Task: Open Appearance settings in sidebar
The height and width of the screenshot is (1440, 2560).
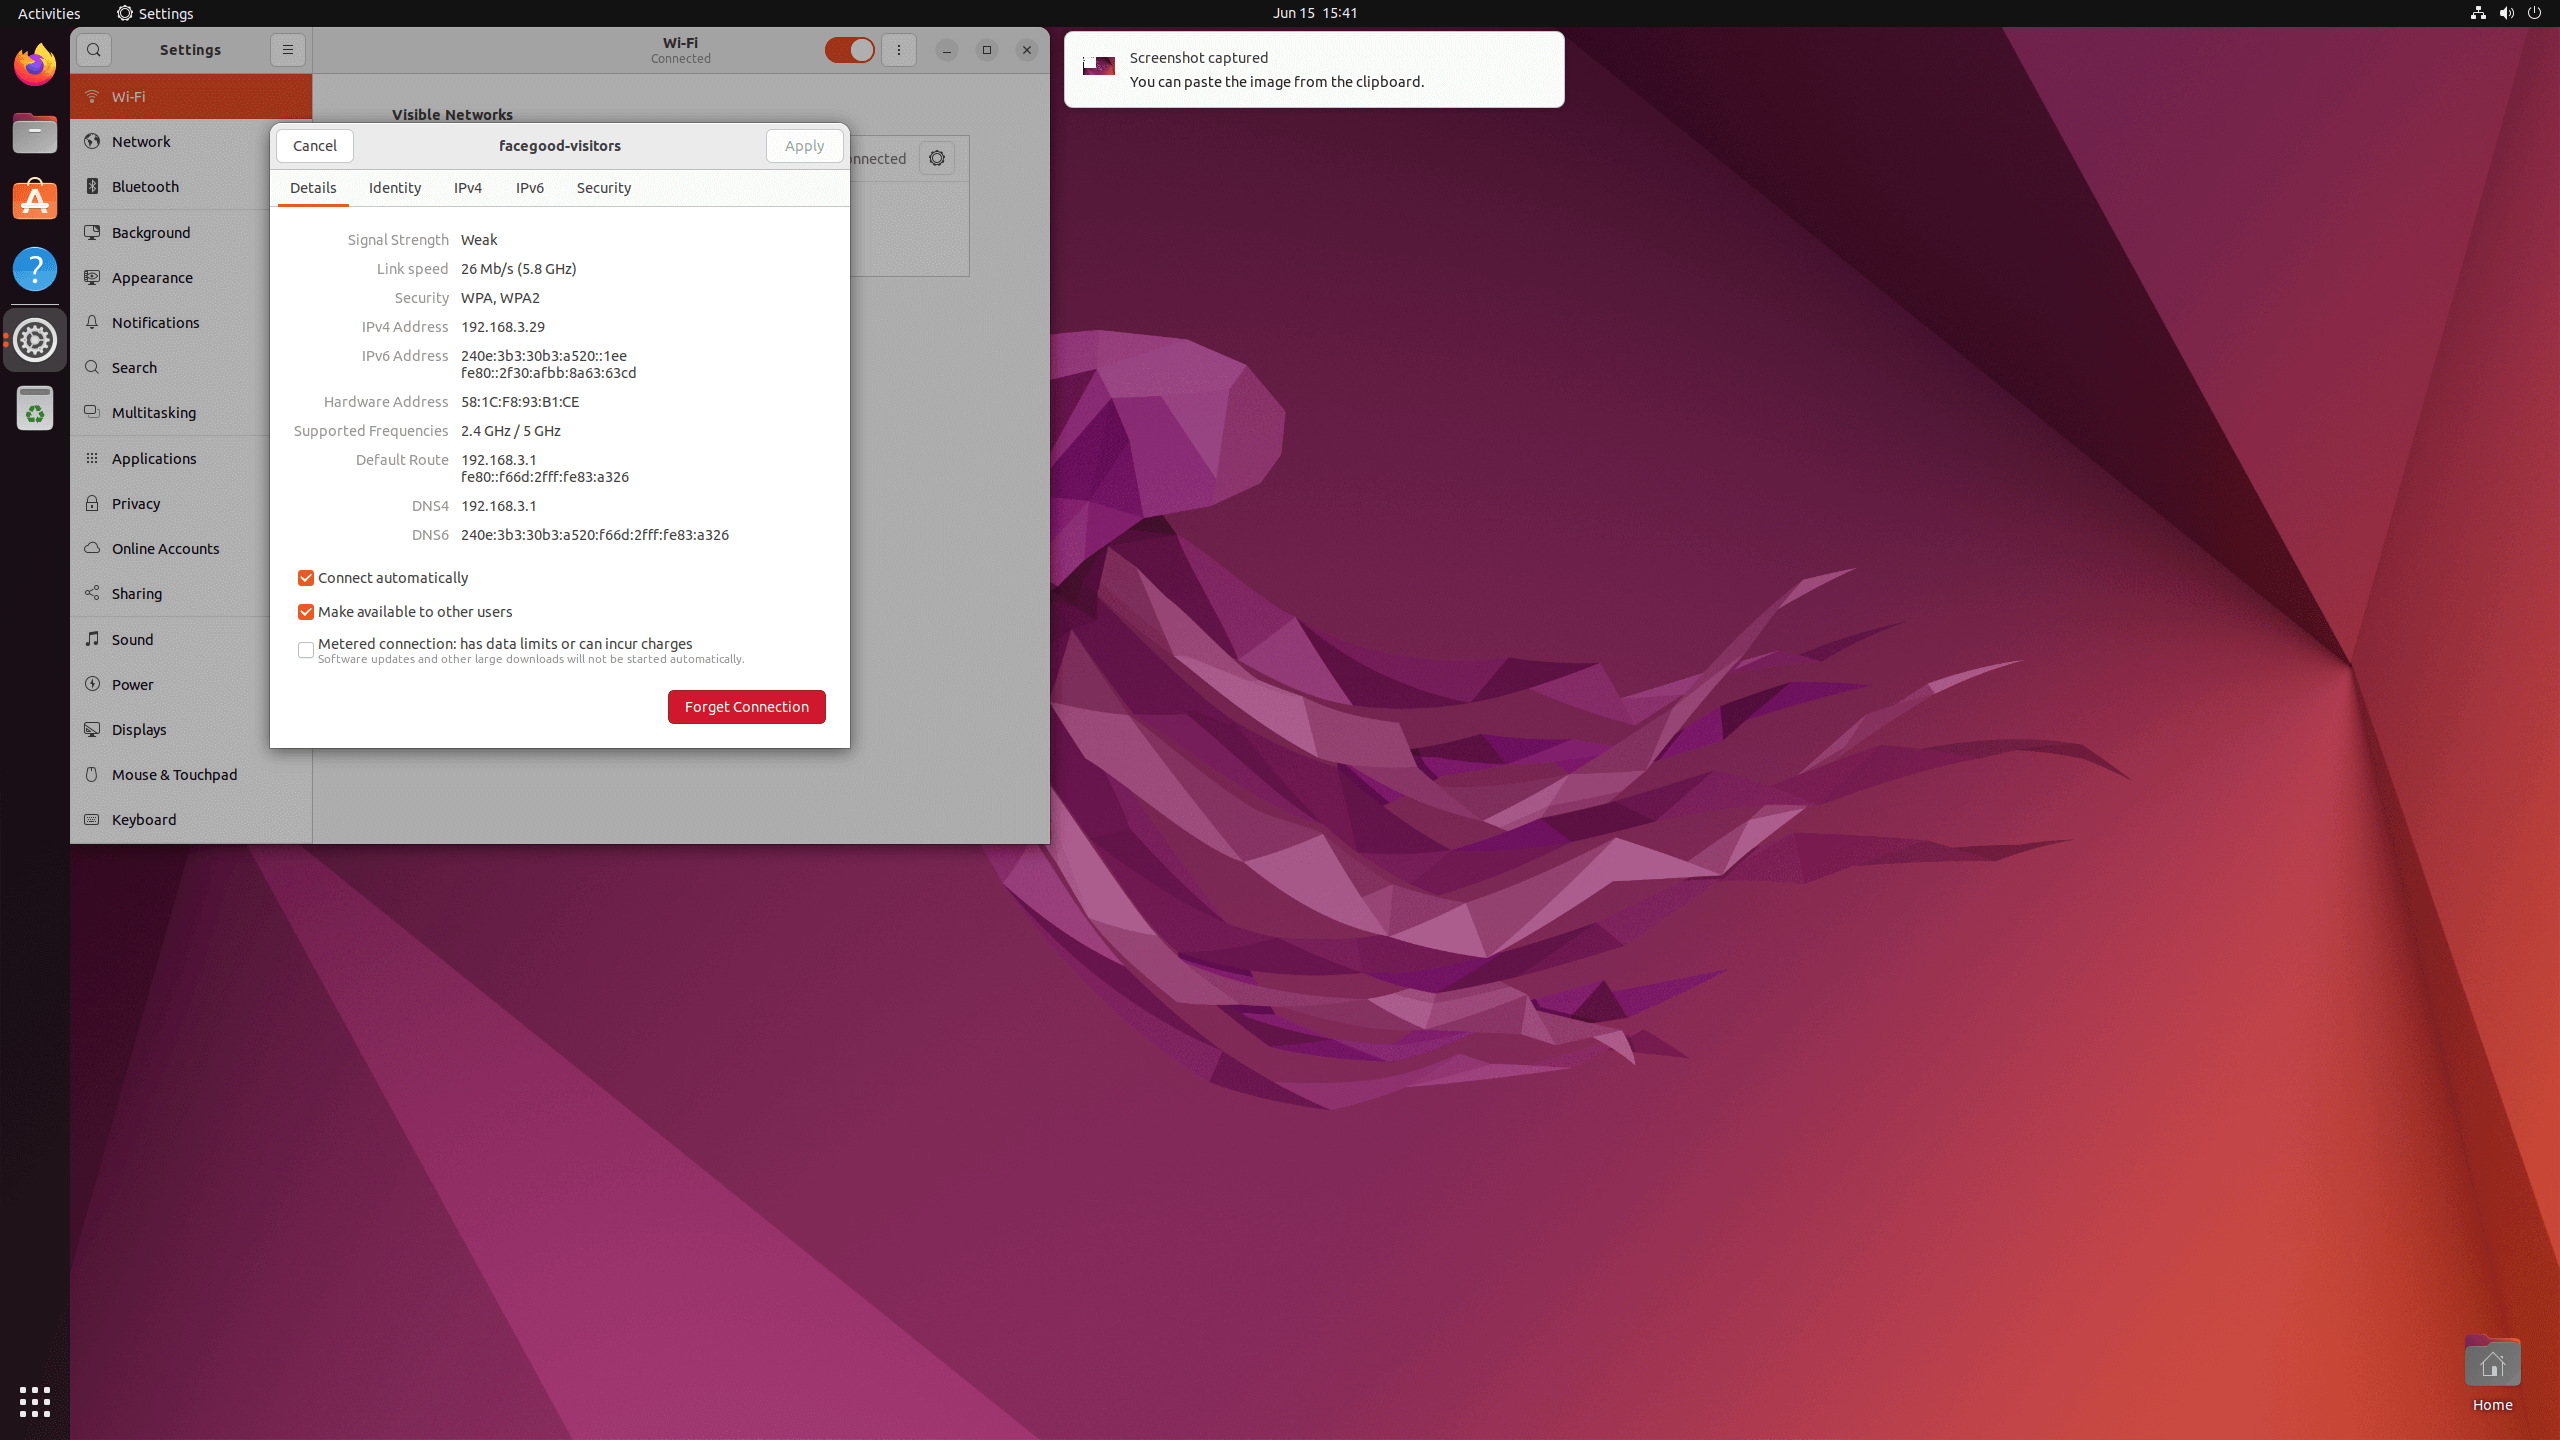Action: (170, 277)
